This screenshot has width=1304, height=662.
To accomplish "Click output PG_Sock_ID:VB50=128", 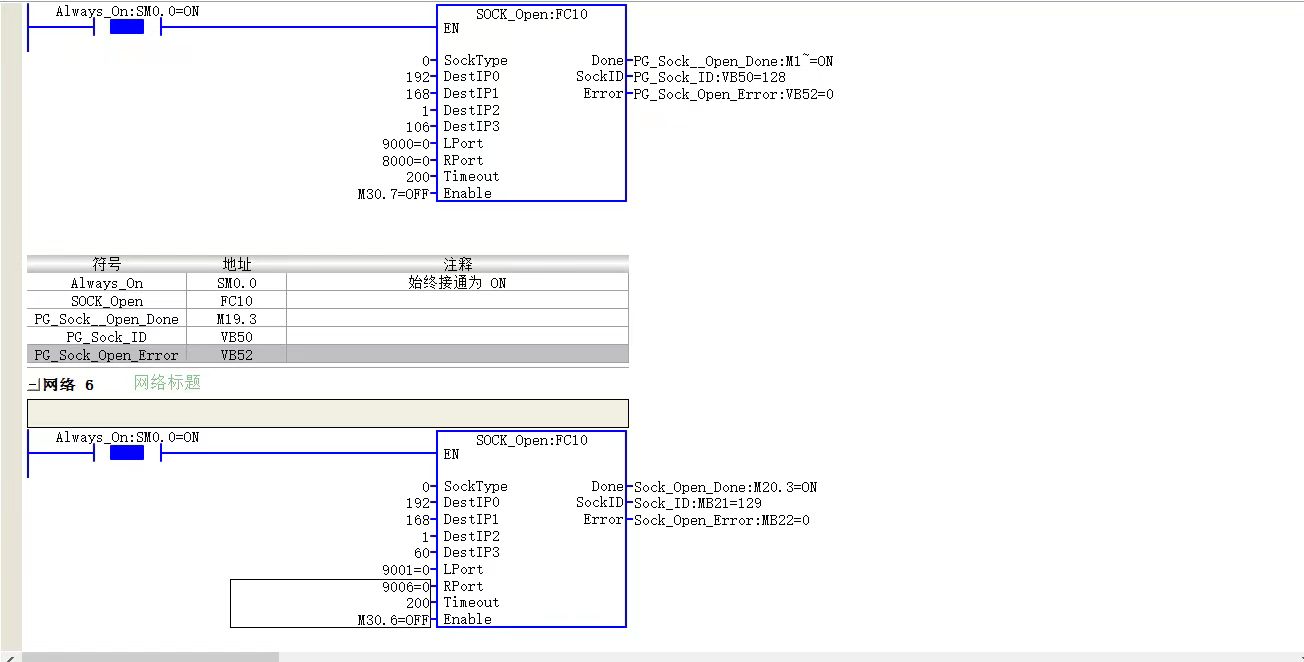I will 709,77.
